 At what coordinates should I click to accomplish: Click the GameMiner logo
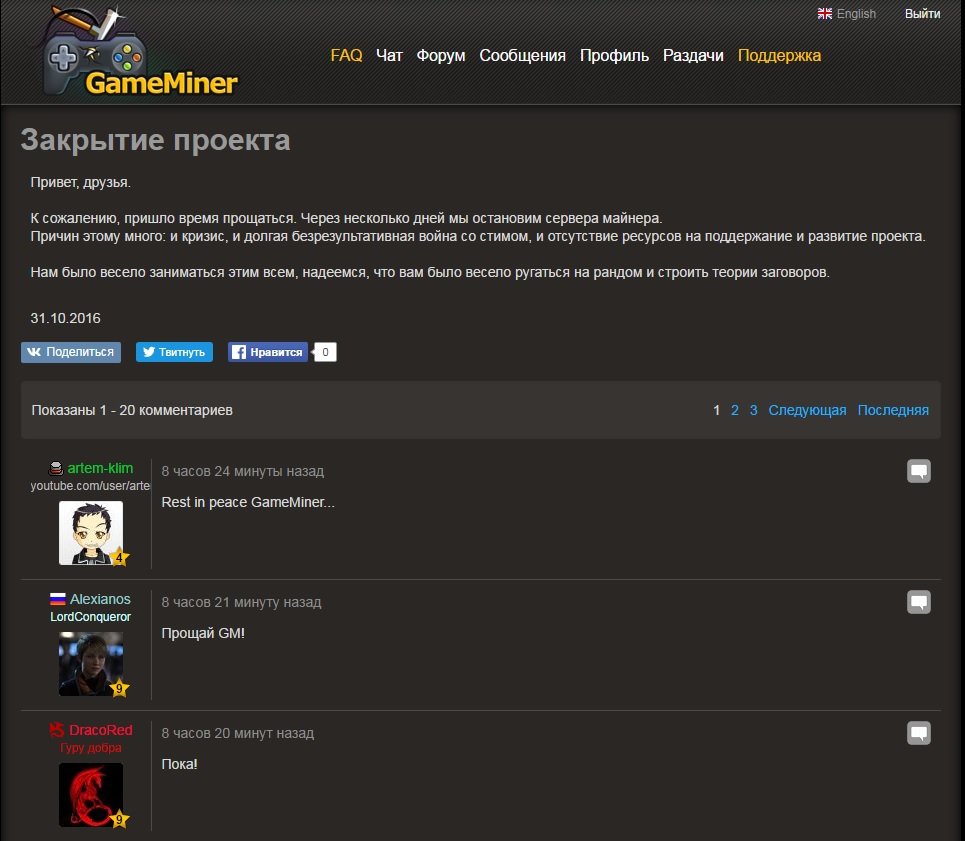click(x=140, y=52)
